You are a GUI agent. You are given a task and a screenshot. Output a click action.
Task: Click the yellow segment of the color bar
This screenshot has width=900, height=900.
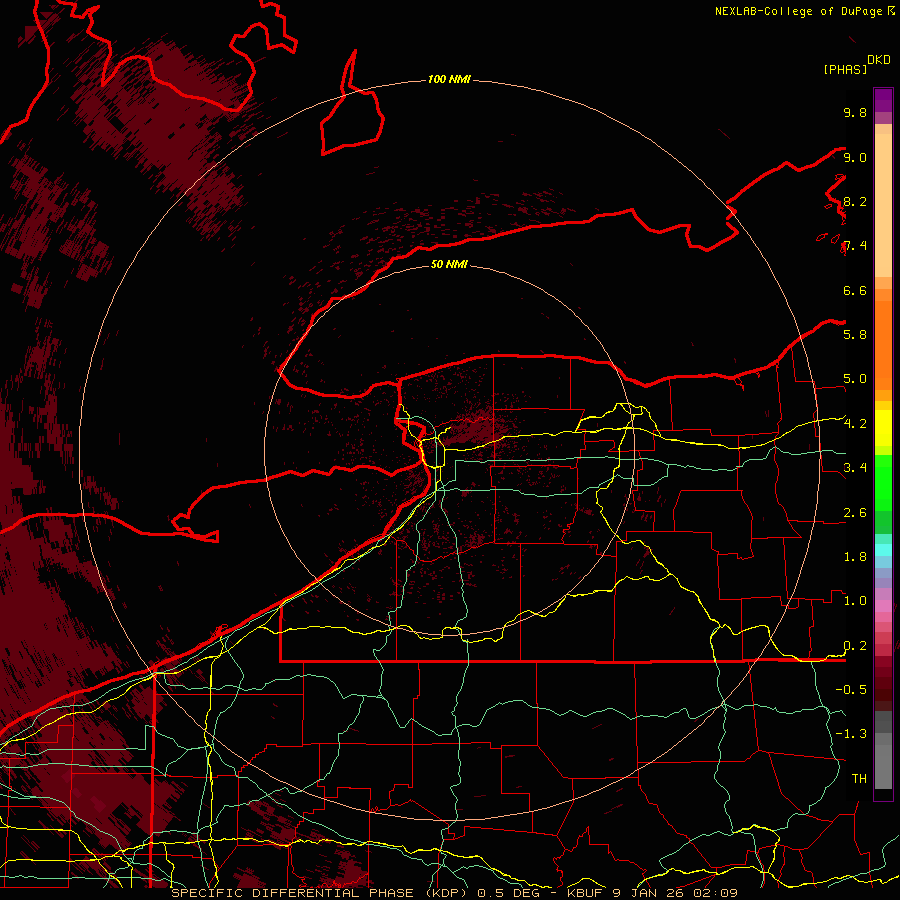(x=883, y=428)
